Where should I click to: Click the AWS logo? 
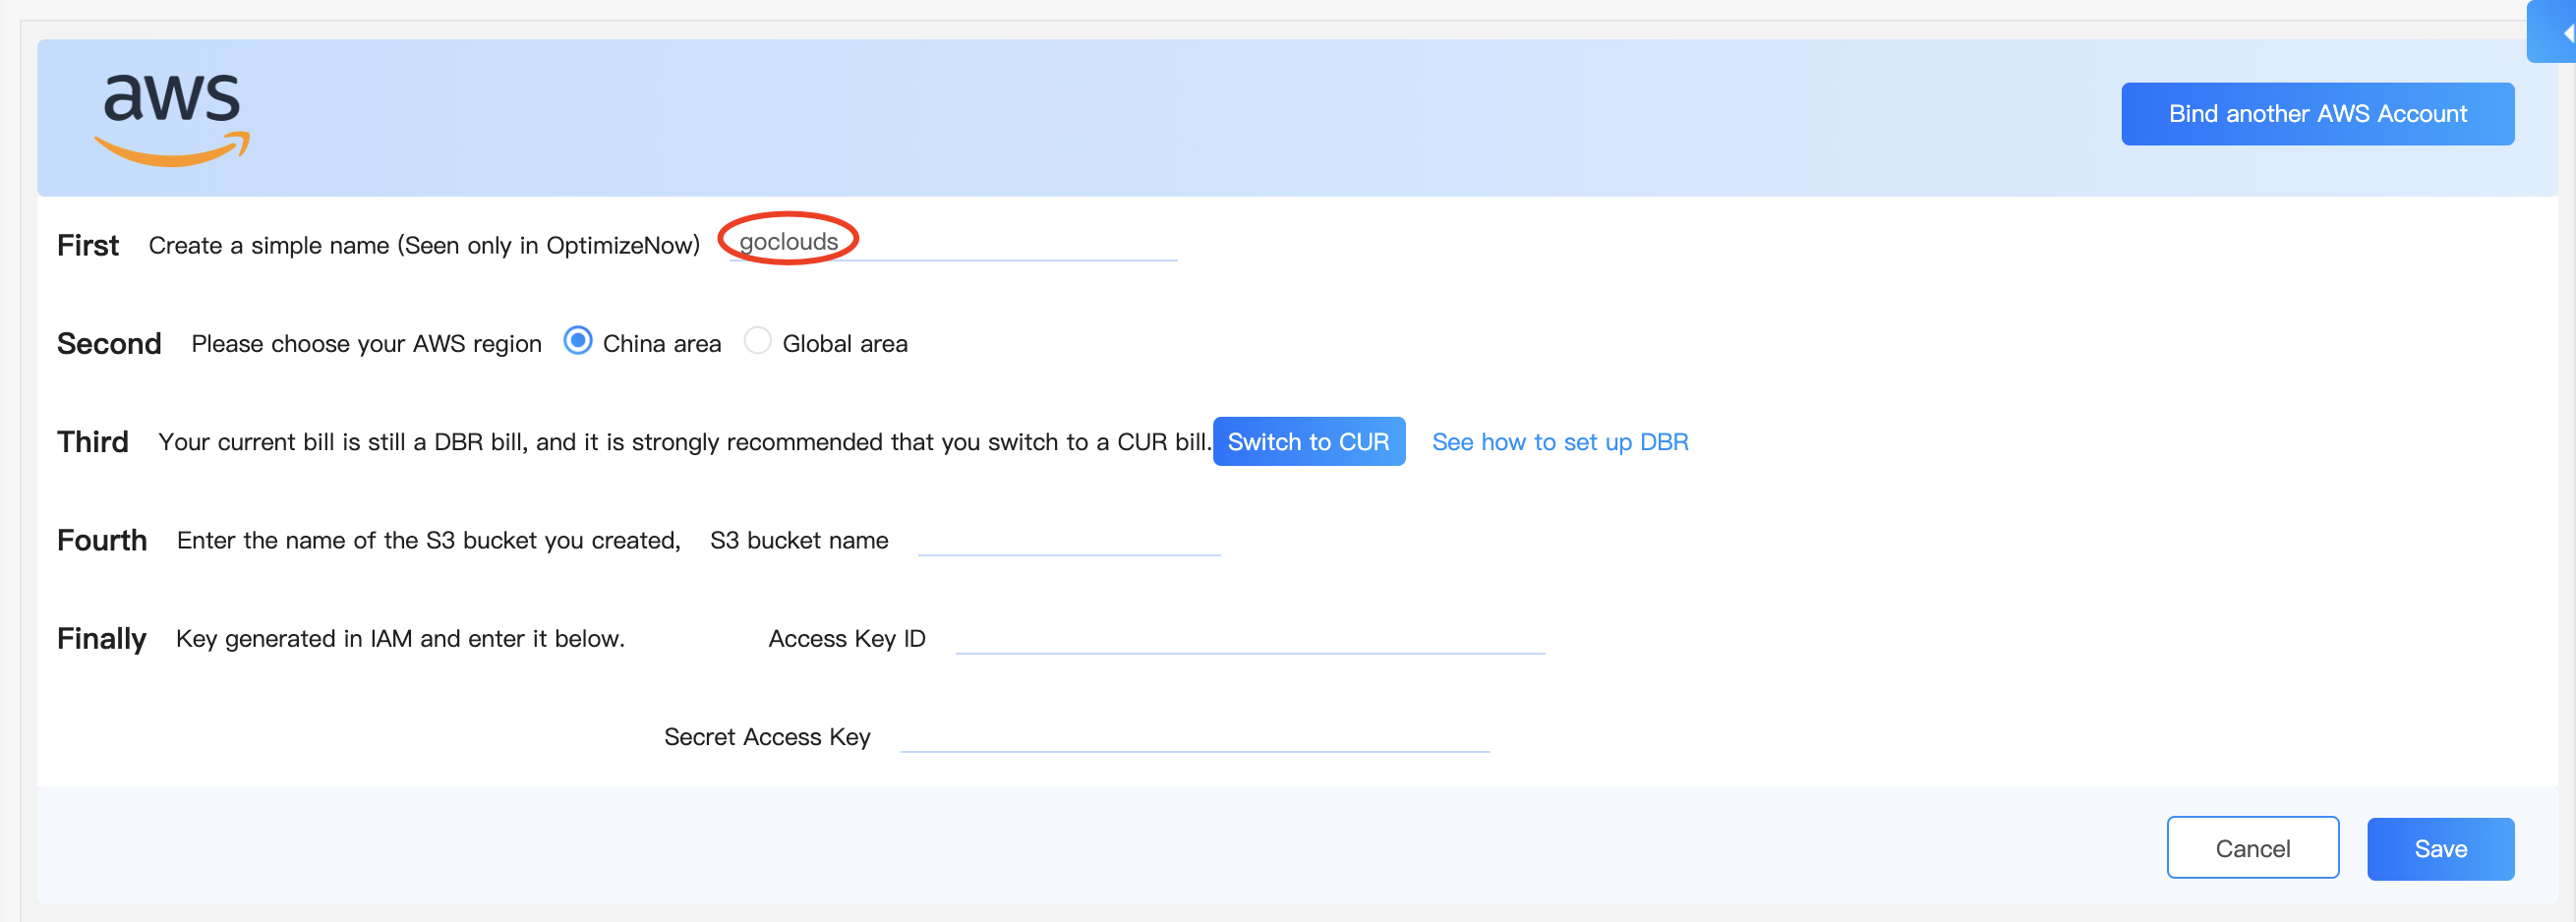pos(172,118)
